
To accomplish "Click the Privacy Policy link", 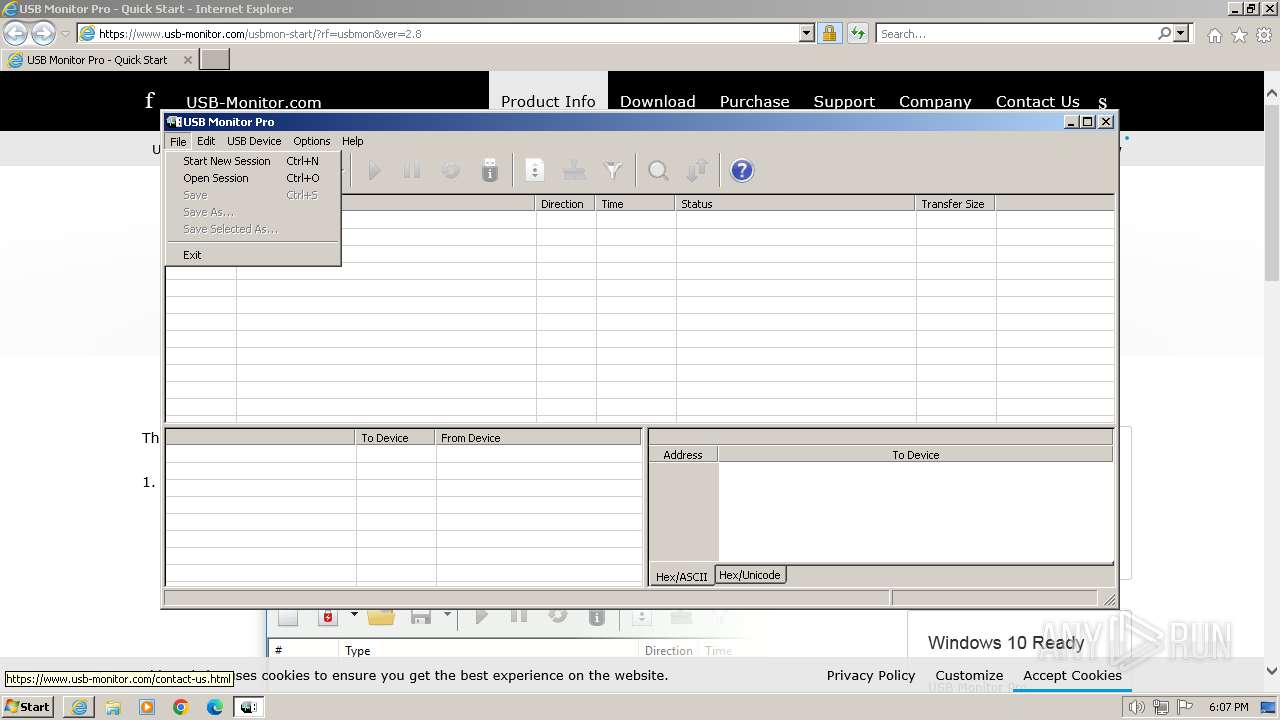I will (871, 675).
